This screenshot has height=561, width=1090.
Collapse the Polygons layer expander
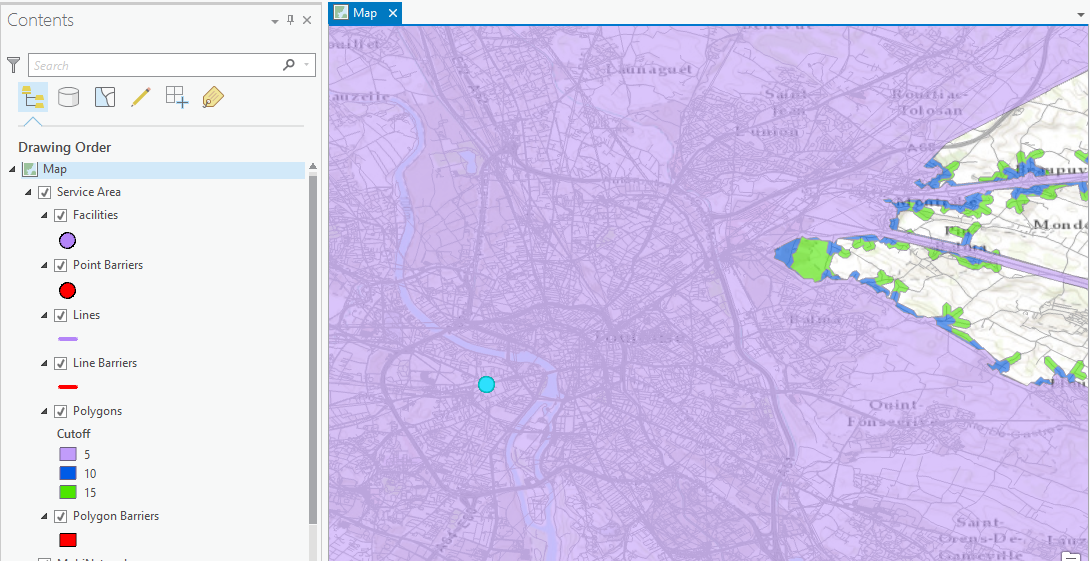(x=44, y=412)
